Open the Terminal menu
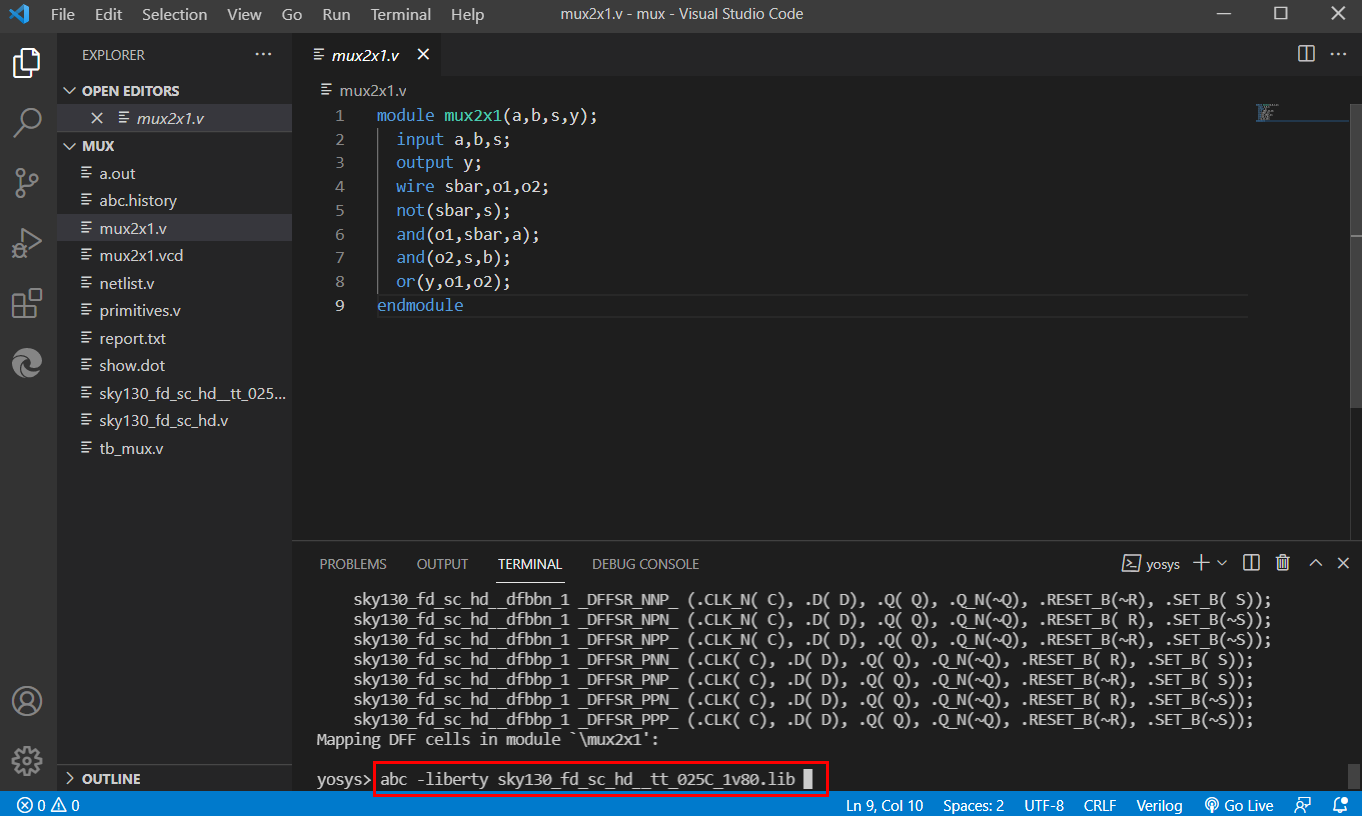 point(400,14)
